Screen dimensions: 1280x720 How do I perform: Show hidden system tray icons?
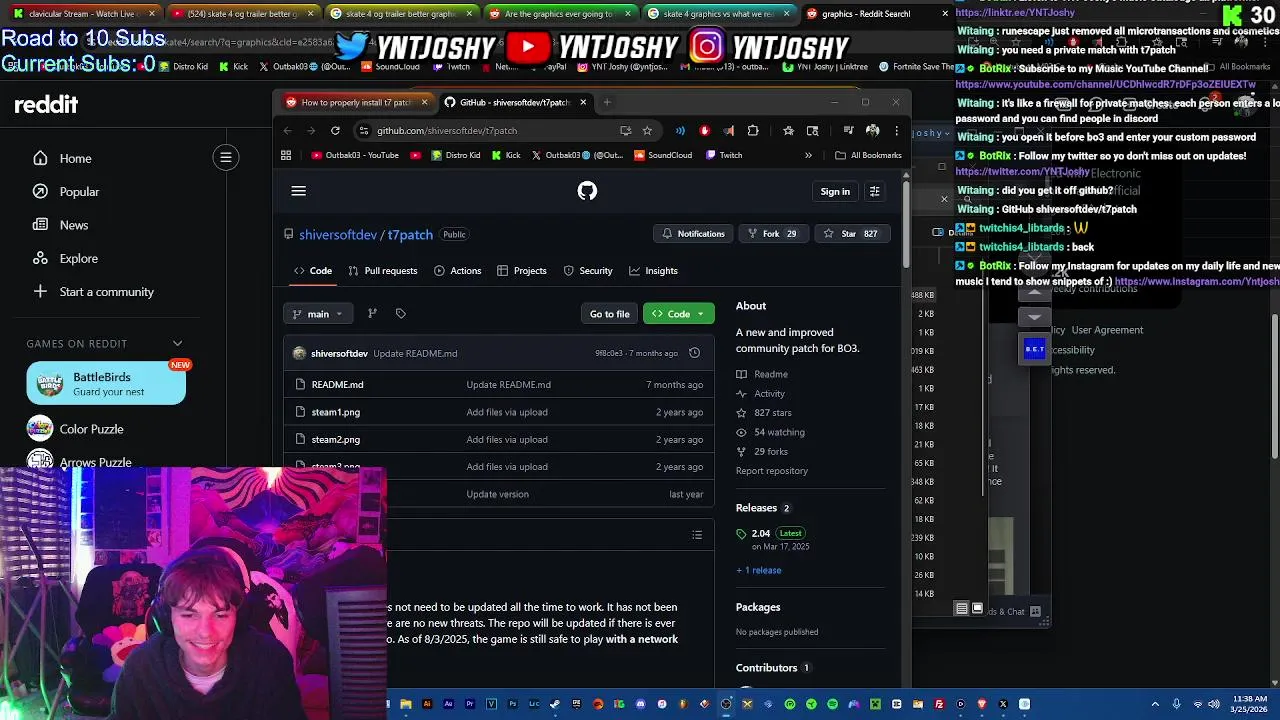[1155, 704]
